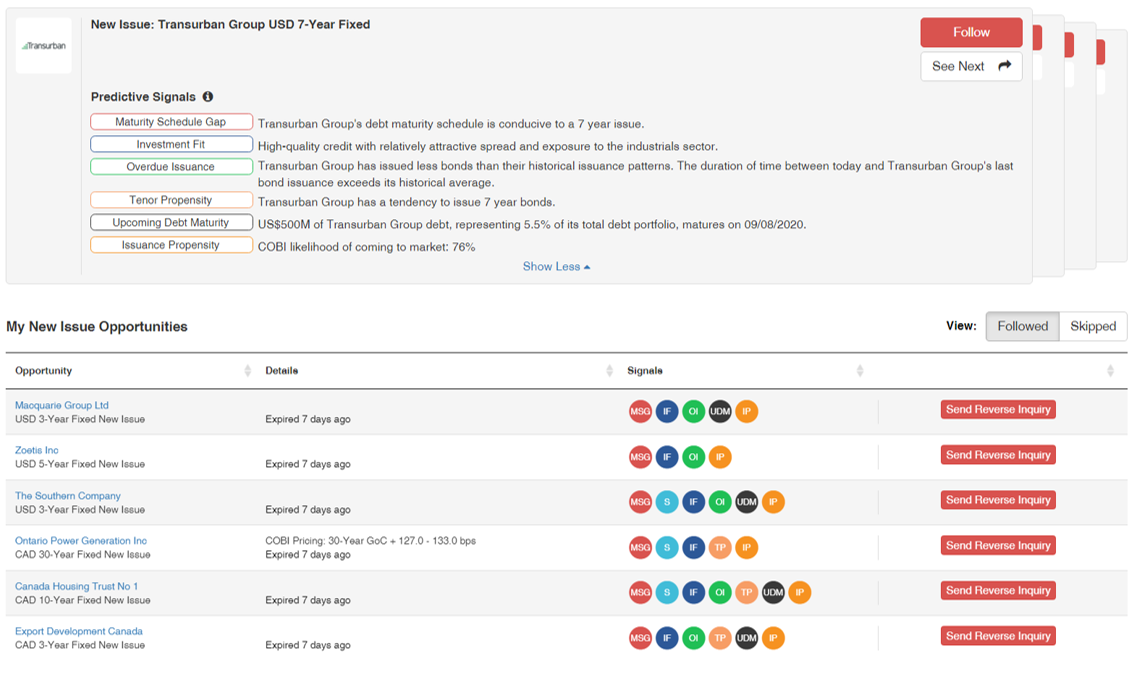Click OI signal icon in Macquarie Group row

tap(693, 412)
